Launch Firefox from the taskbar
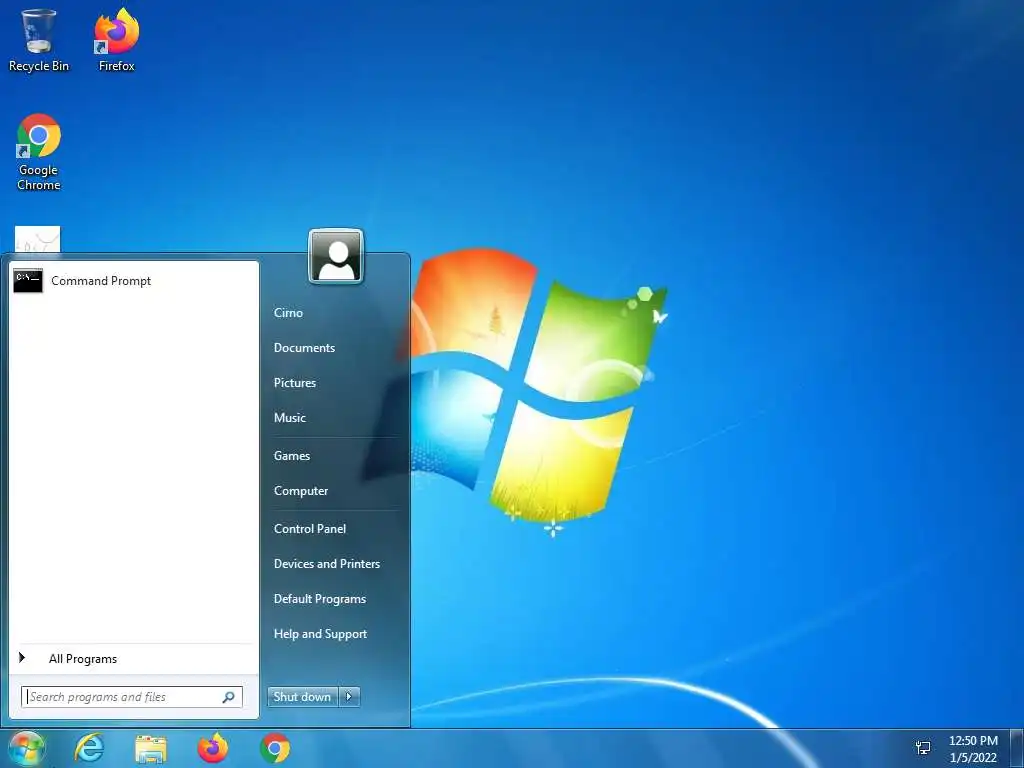This screenshot has width=1024, height=768. [x=213, y=748]
